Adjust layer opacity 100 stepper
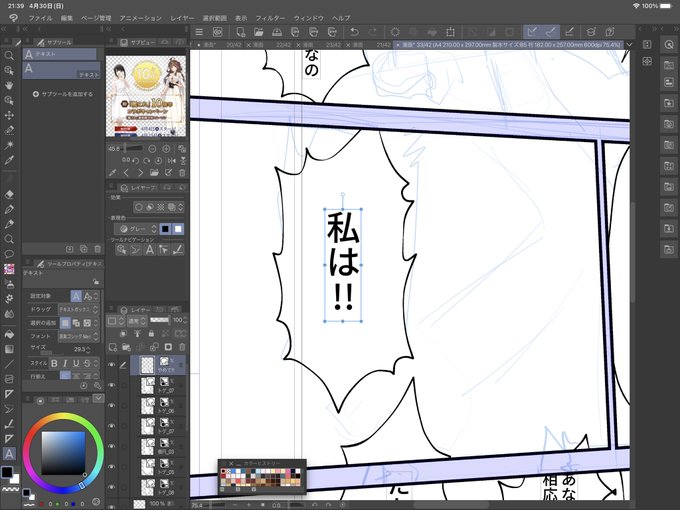 (x=185, y=320)
